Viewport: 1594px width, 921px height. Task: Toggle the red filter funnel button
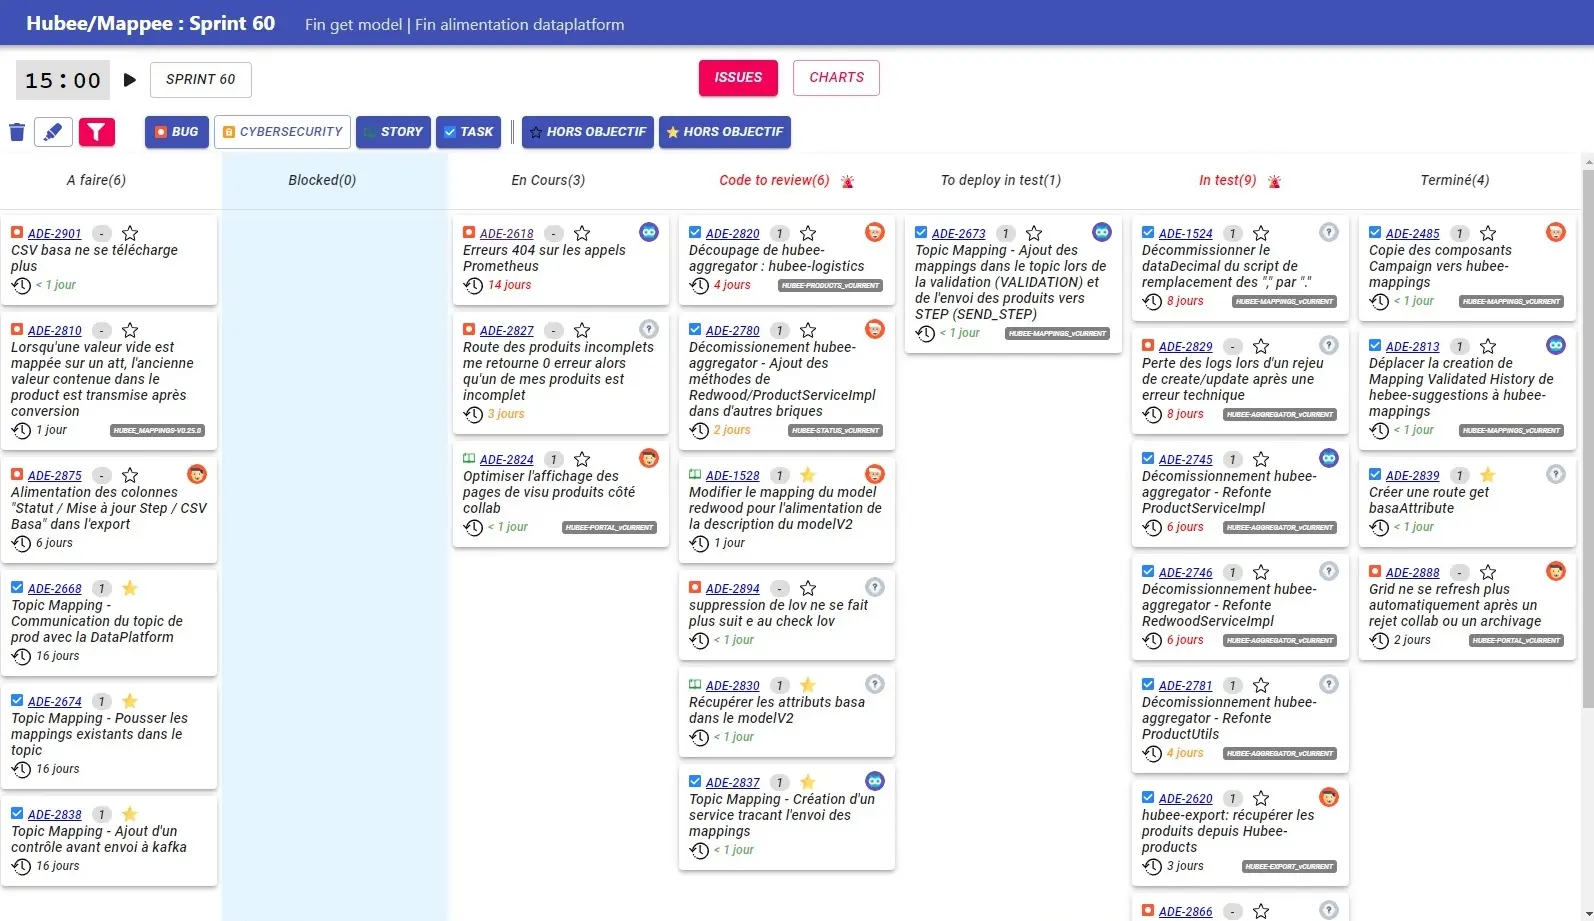pyautogui.click(x=97, y=132)
